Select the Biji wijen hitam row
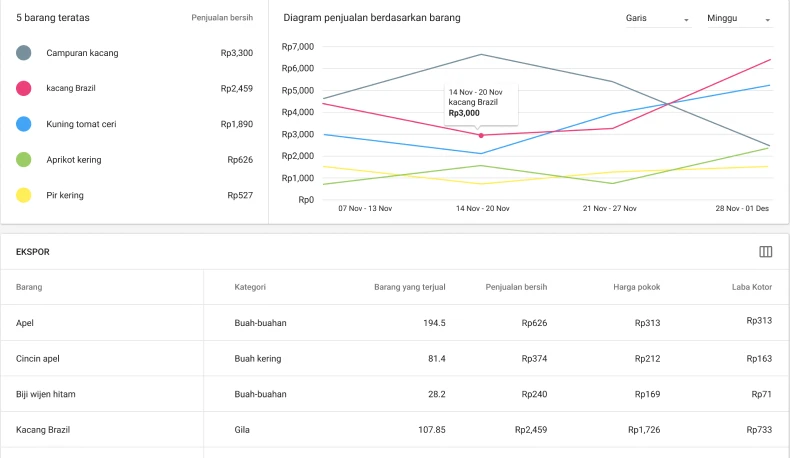This screenshot has width=790, height=458. pyautogui.click(x=394, y=394)
